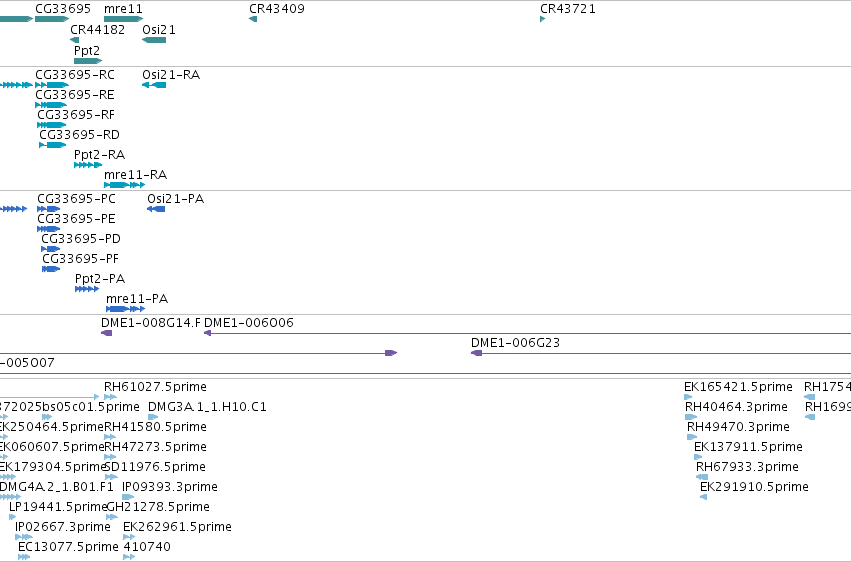Click the Osi21-RA transcript glyph
Viewport: 851px width, 562px height.
(x=154, y=85)
